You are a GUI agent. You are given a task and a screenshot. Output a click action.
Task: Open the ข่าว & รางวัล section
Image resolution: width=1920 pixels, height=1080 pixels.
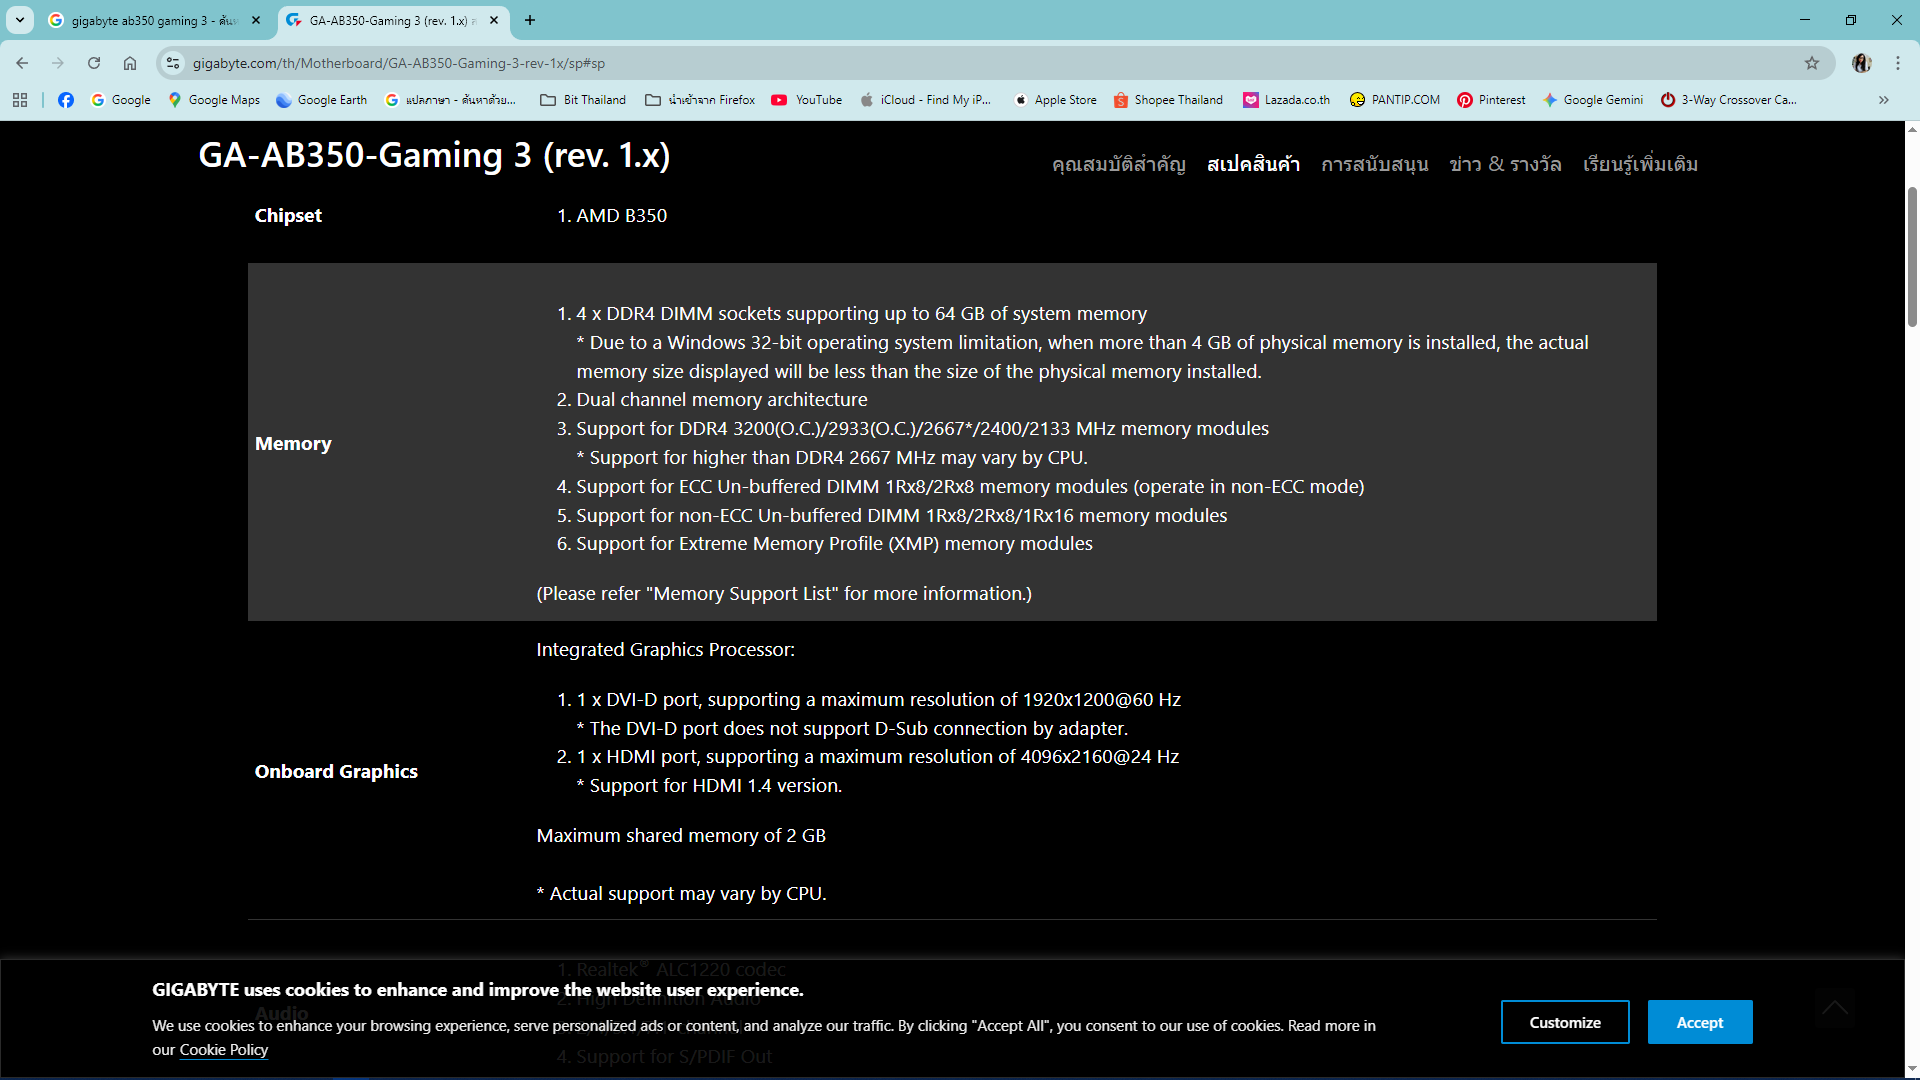click(1505, 164)
